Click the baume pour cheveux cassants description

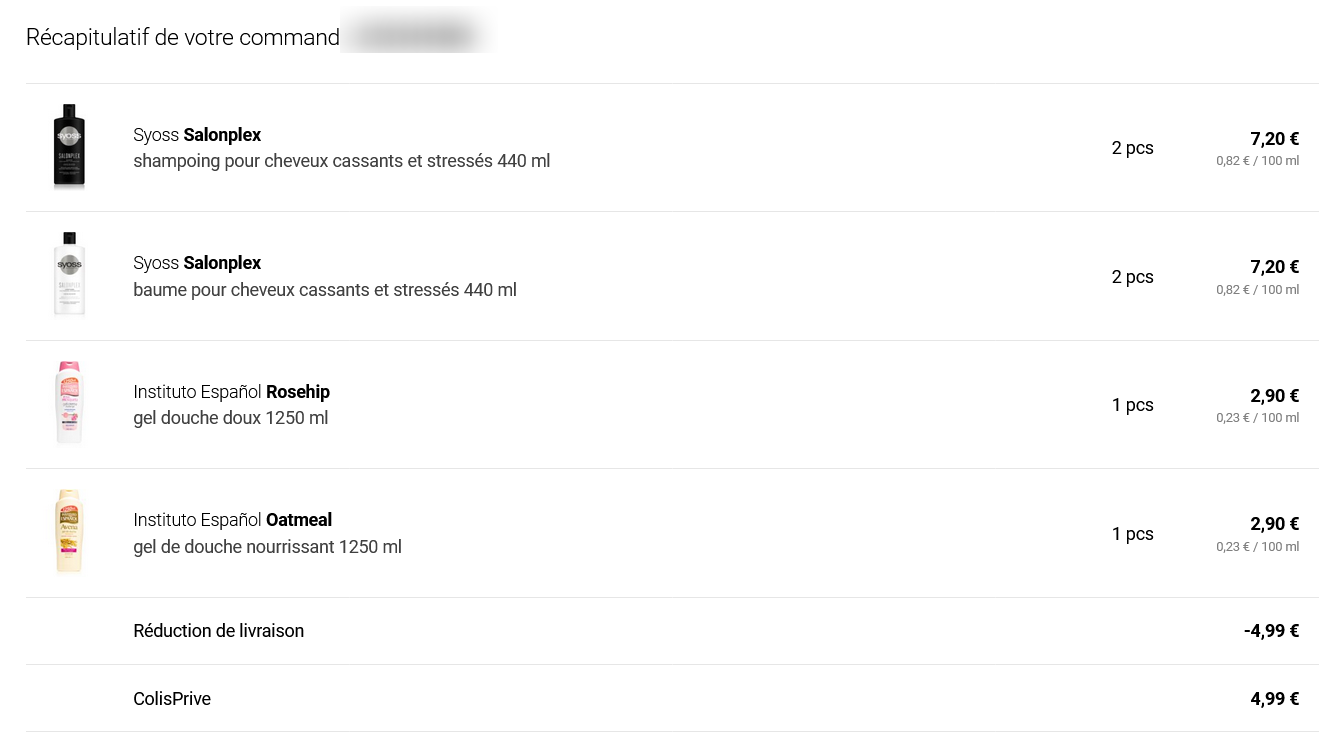(x=325, y=290)
